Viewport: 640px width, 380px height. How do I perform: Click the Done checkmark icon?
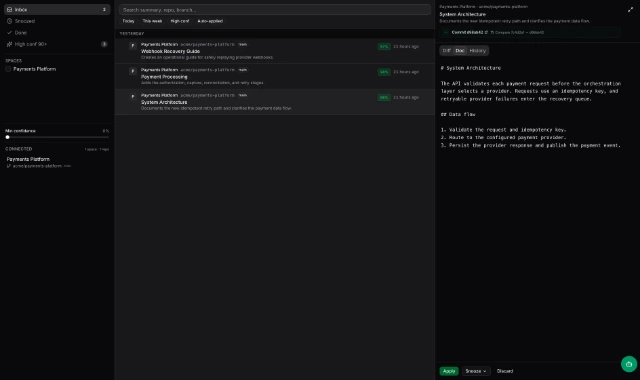point(9,32)
